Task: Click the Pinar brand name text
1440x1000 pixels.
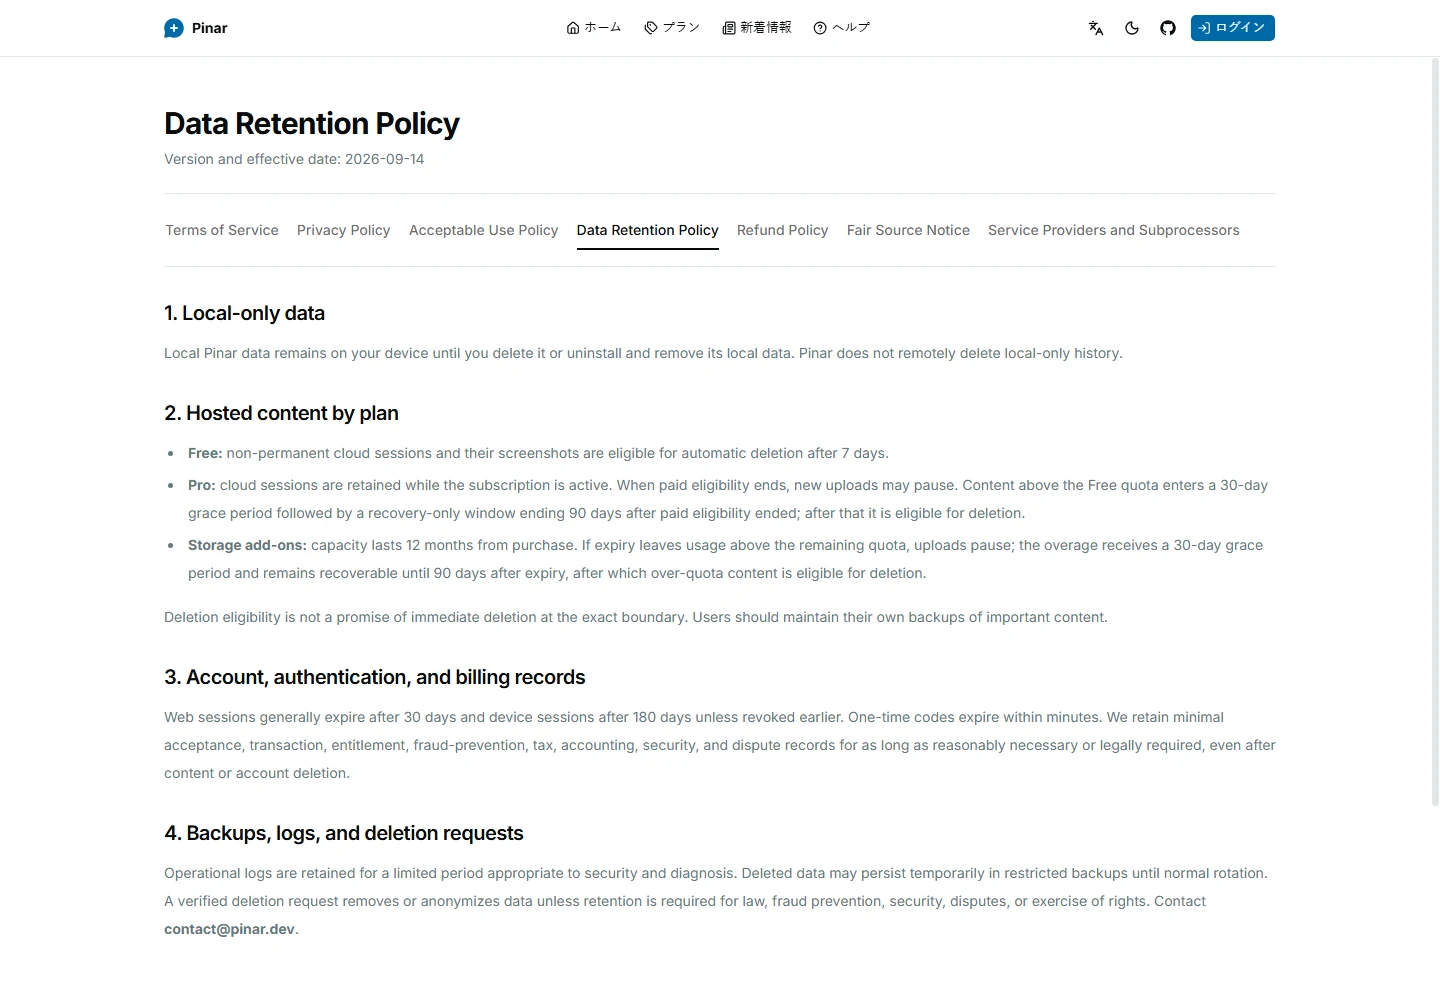Action: pyautogui.click(x=210, y=28)
